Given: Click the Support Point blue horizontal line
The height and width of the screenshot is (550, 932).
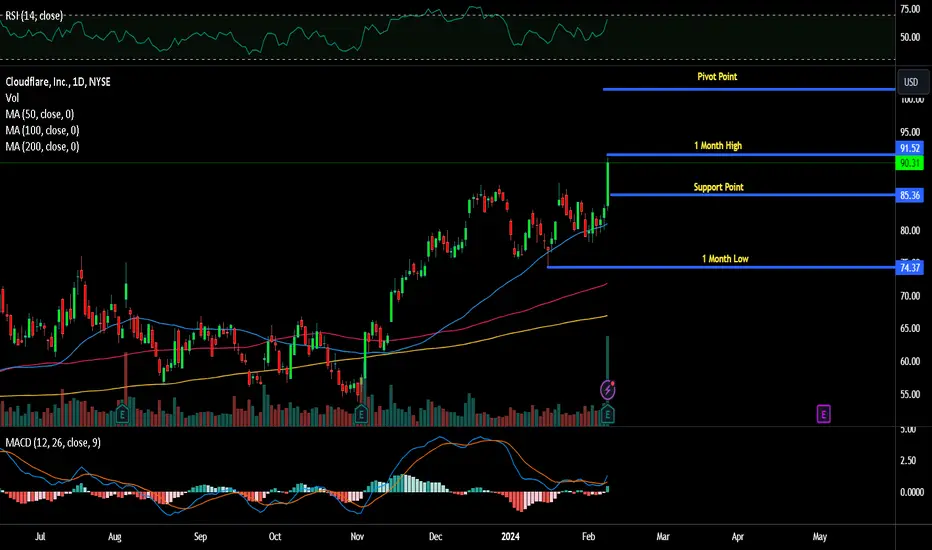Looking at the screenshot, I should click(x=752, y=194).
